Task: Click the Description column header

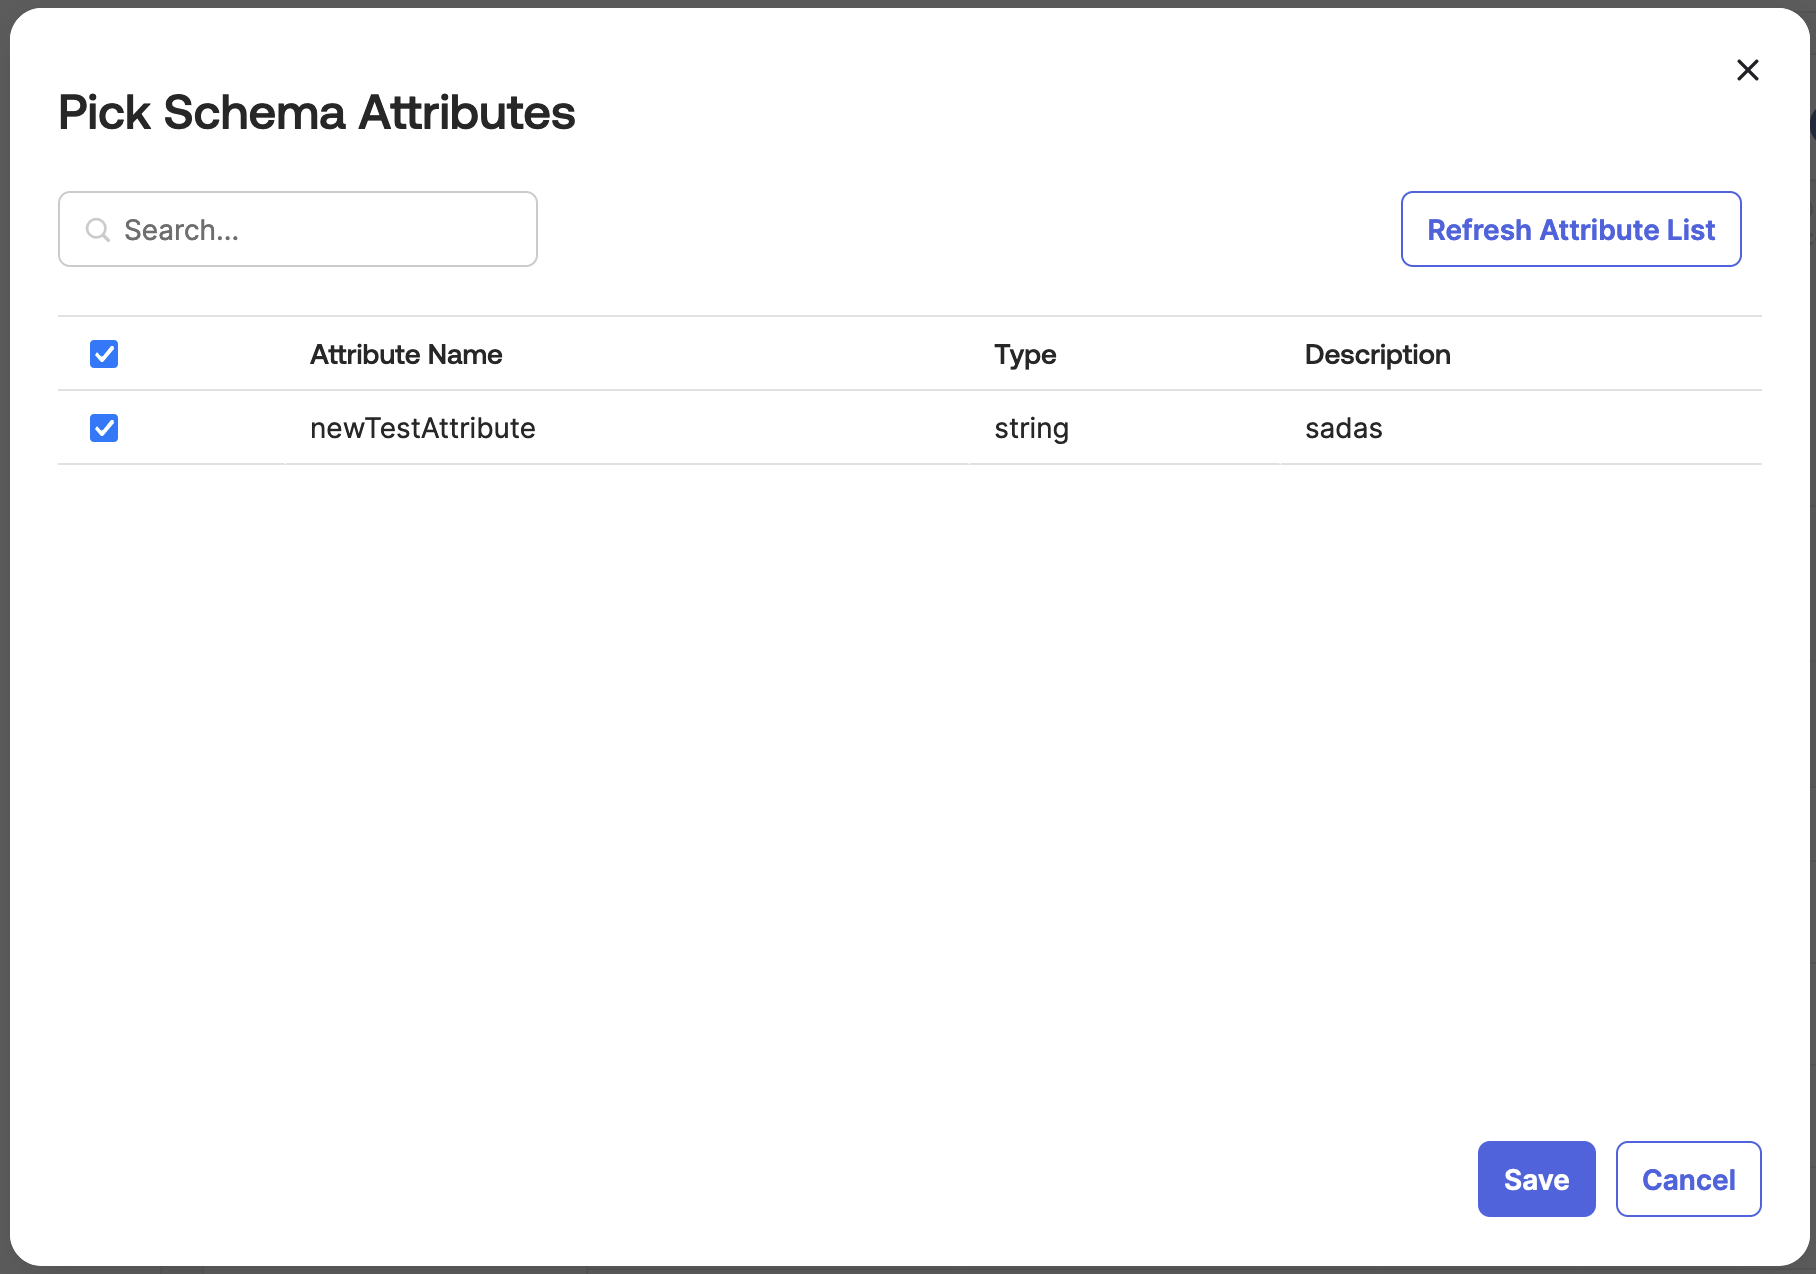Action: click(x=1377, y=354)
